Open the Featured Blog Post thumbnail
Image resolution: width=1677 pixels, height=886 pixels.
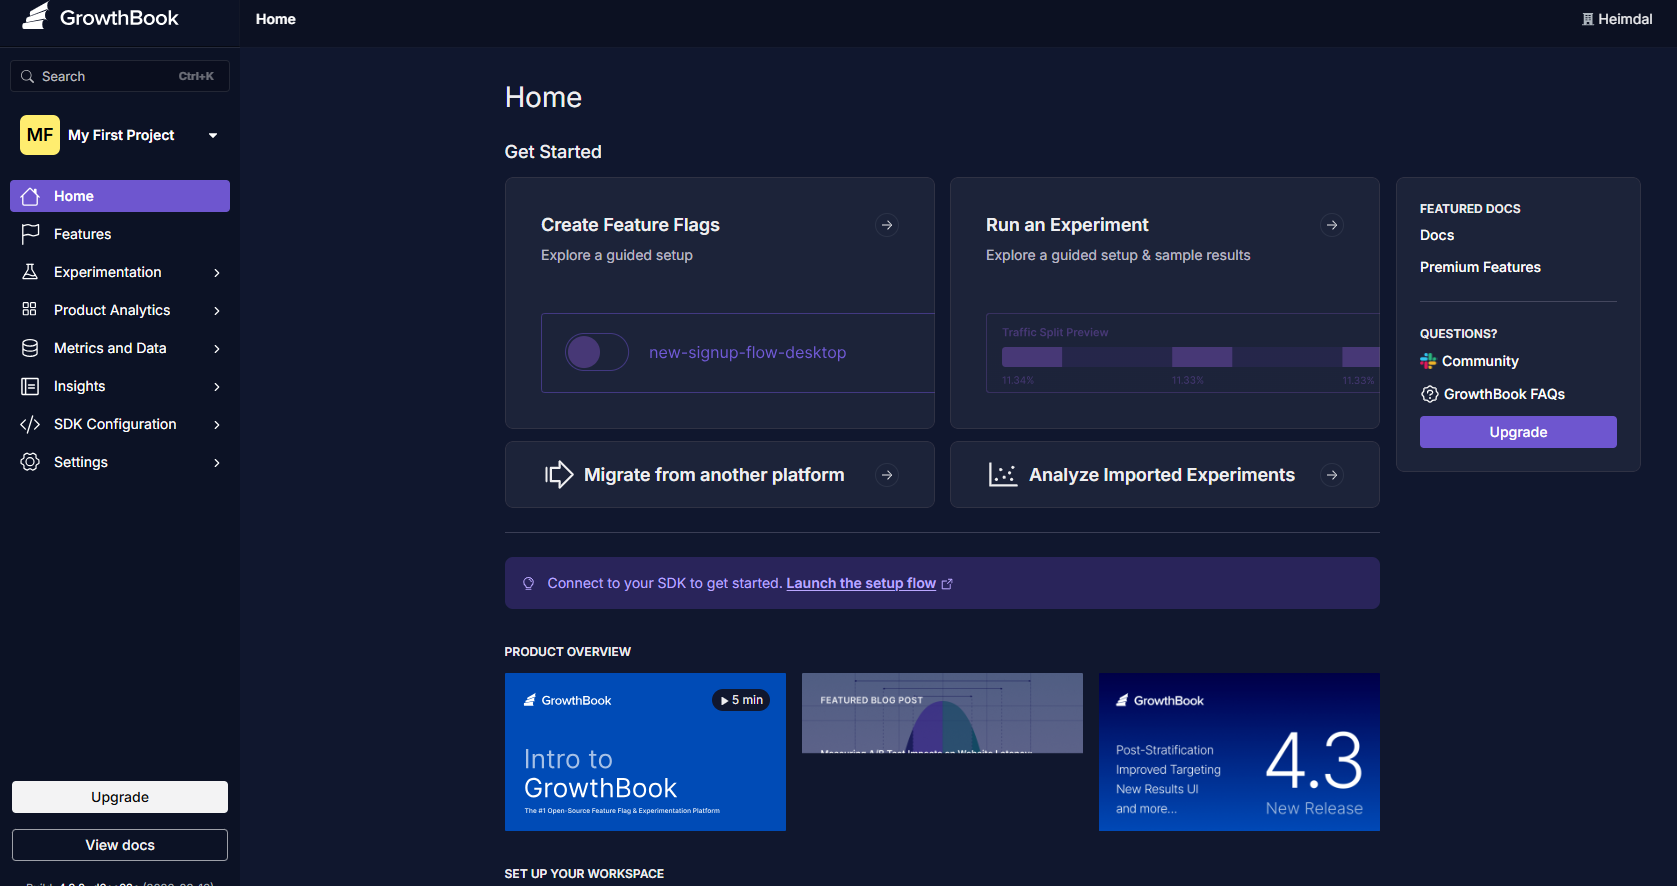[x=942, y=713]
